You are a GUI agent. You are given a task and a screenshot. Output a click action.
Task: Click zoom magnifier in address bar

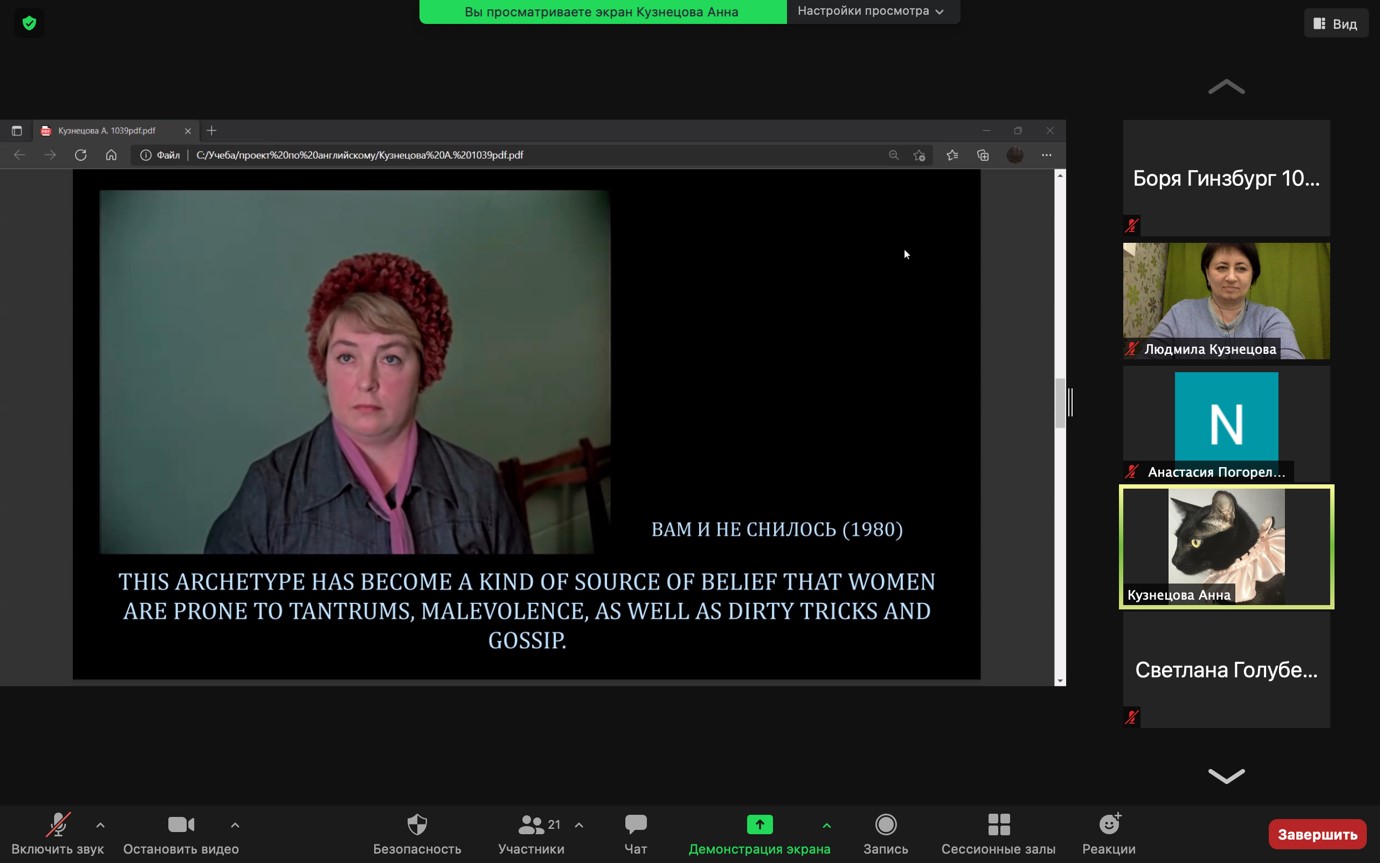tap(893, 155)
